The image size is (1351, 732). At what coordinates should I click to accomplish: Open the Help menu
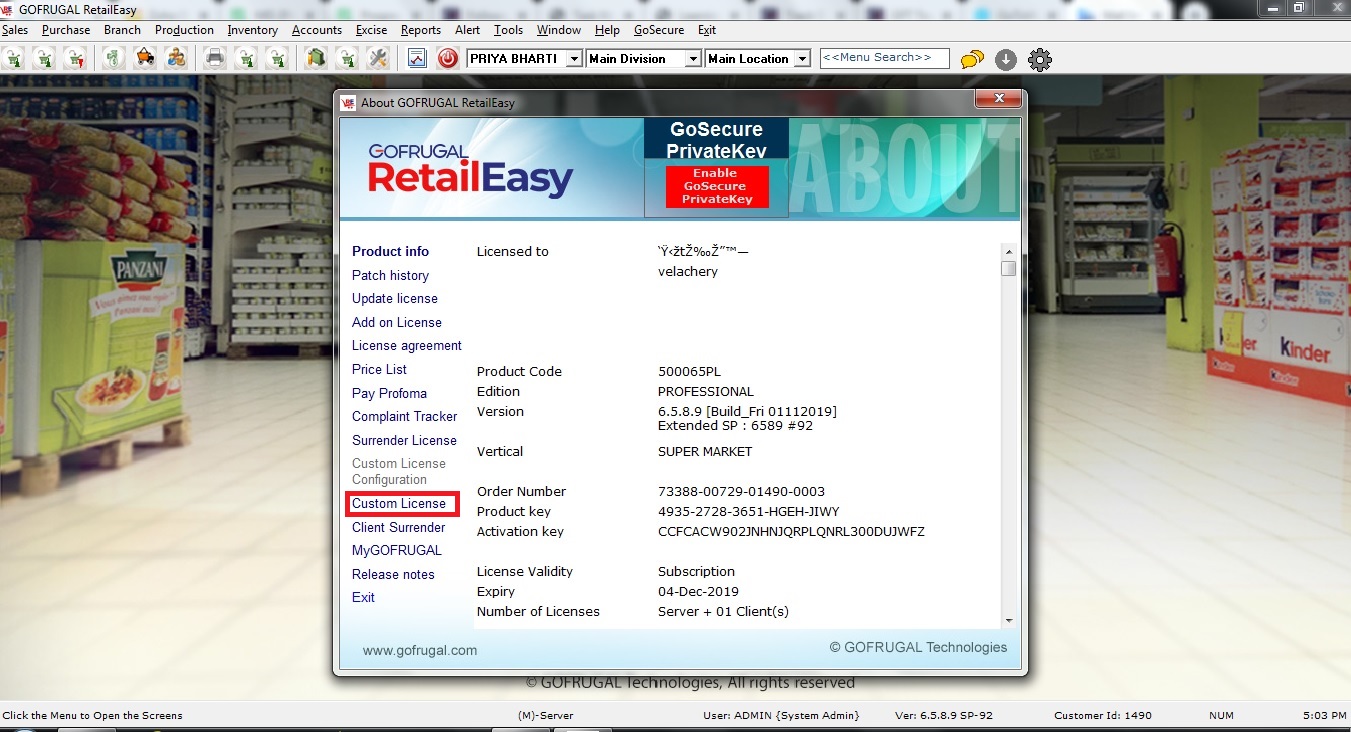607,30
